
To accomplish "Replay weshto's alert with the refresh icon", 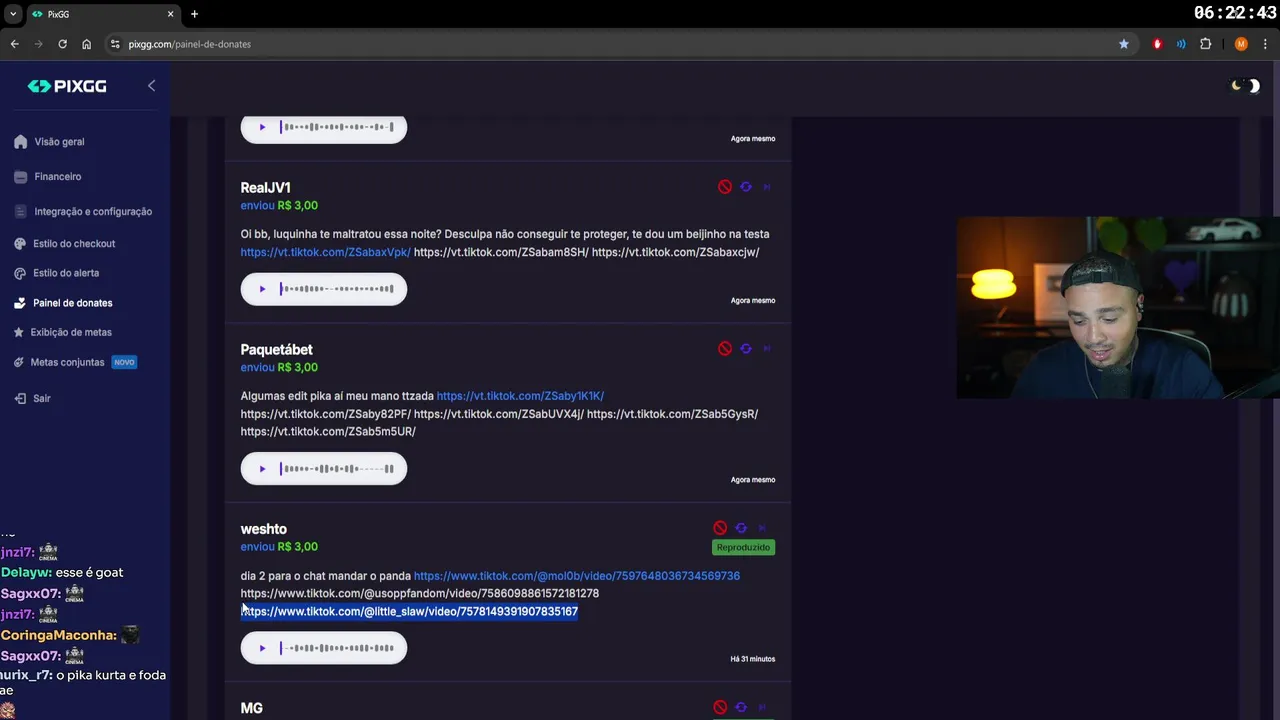I will 741,528.
